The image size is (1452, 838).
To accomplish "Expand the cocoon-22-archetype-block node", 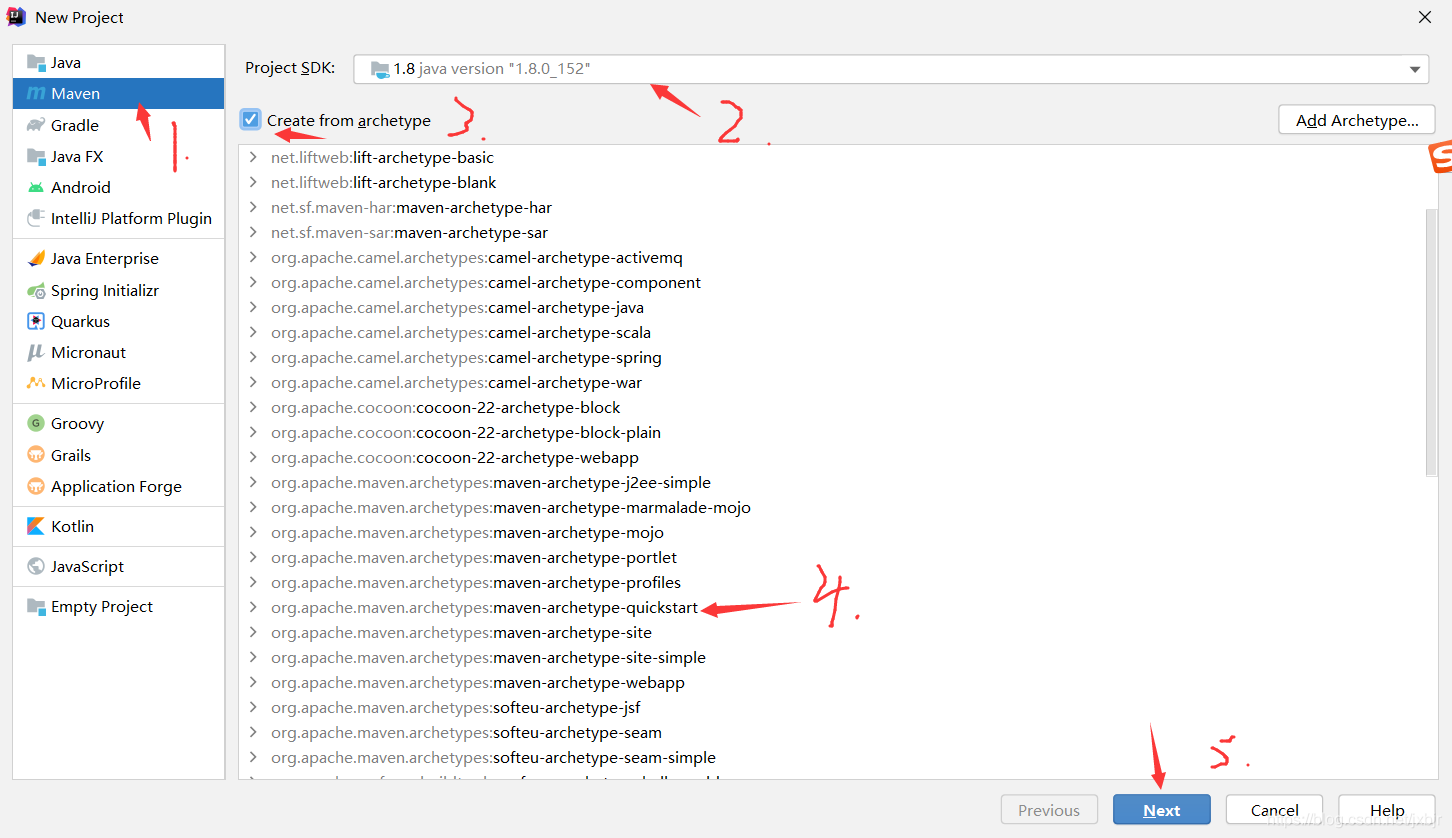I will 253,407.
